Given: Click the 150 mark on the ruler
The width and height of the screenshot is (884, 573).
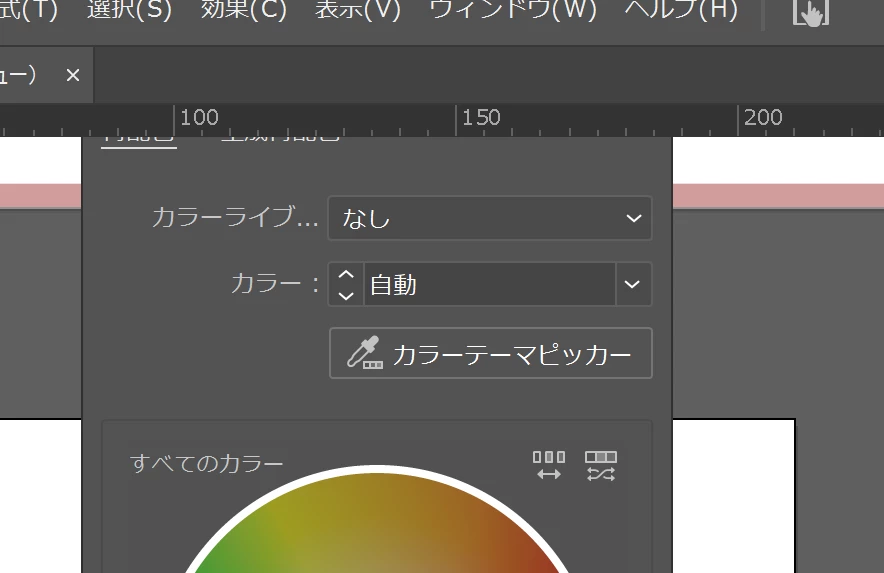Looking at the screenshot, I should pos(481,117).
